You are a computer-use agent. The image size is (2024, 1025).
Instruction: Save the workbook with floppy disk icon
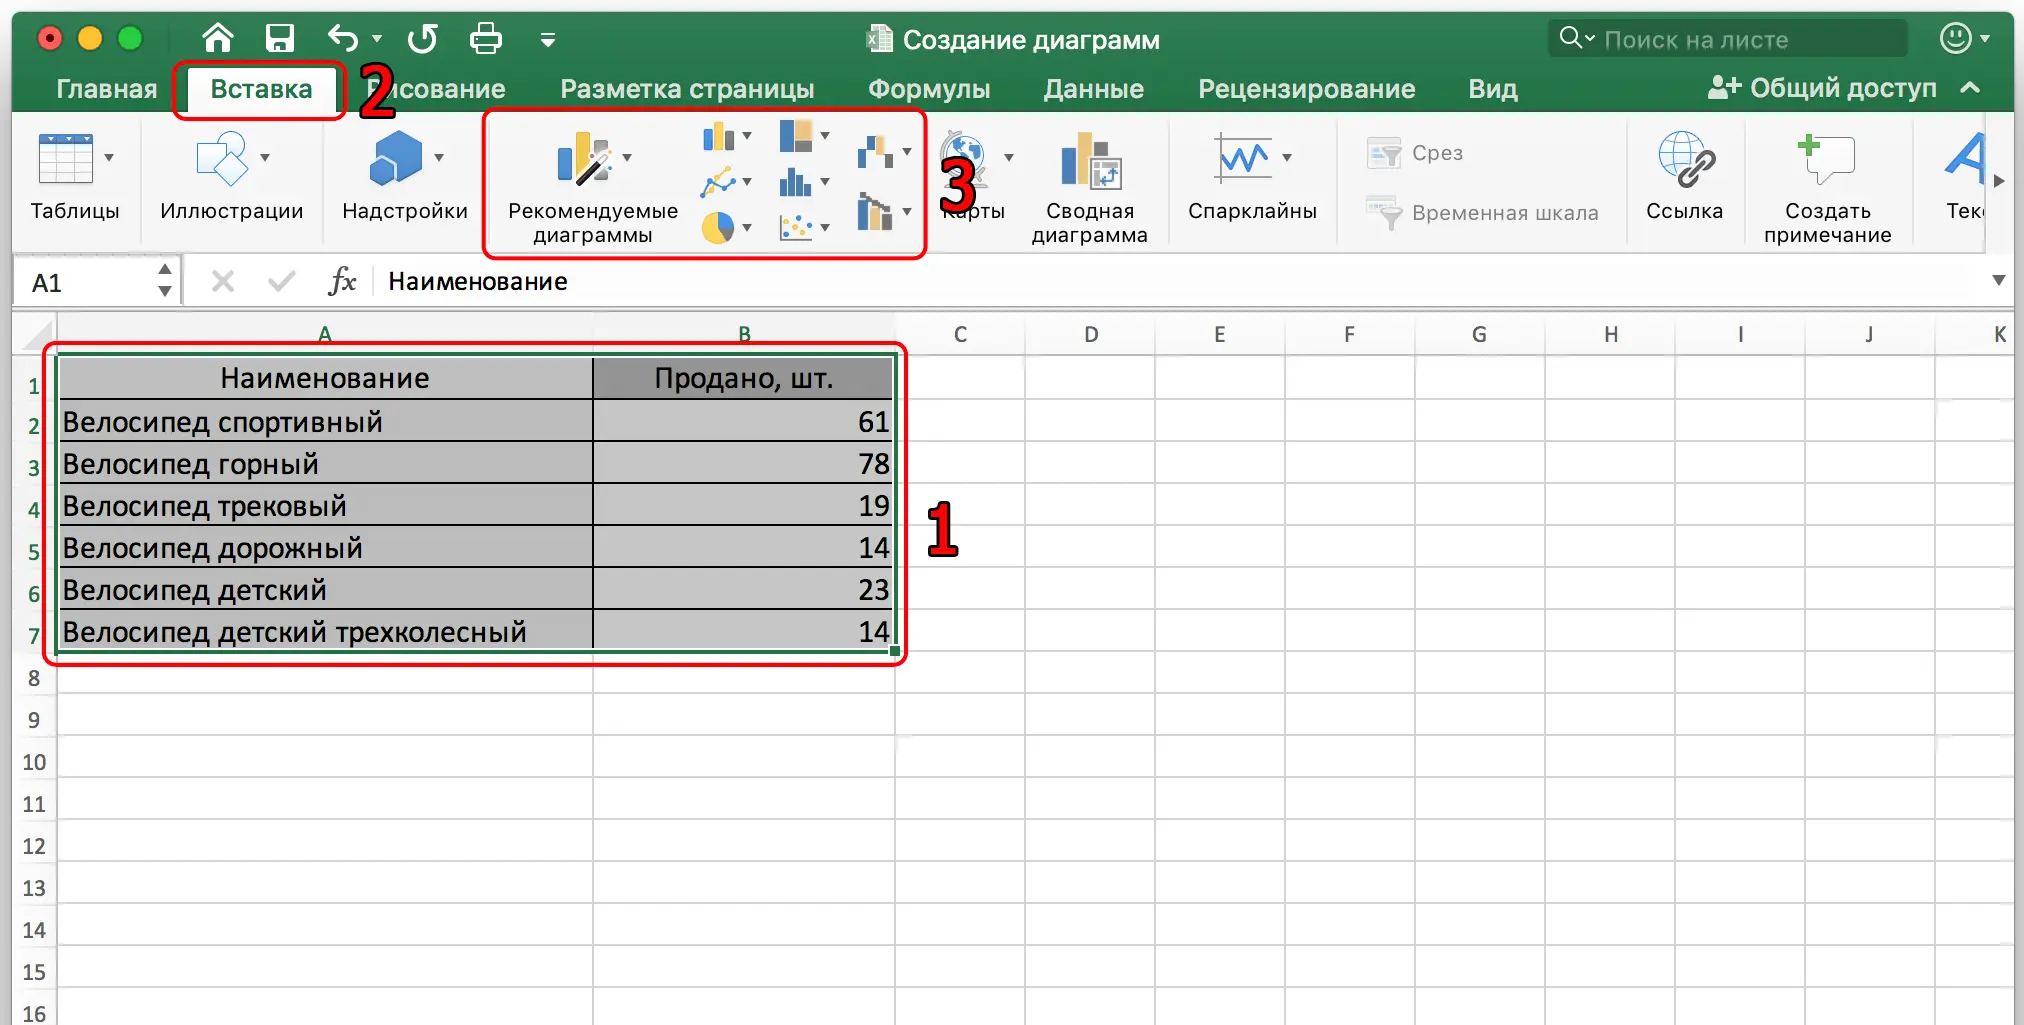(280, 39)
